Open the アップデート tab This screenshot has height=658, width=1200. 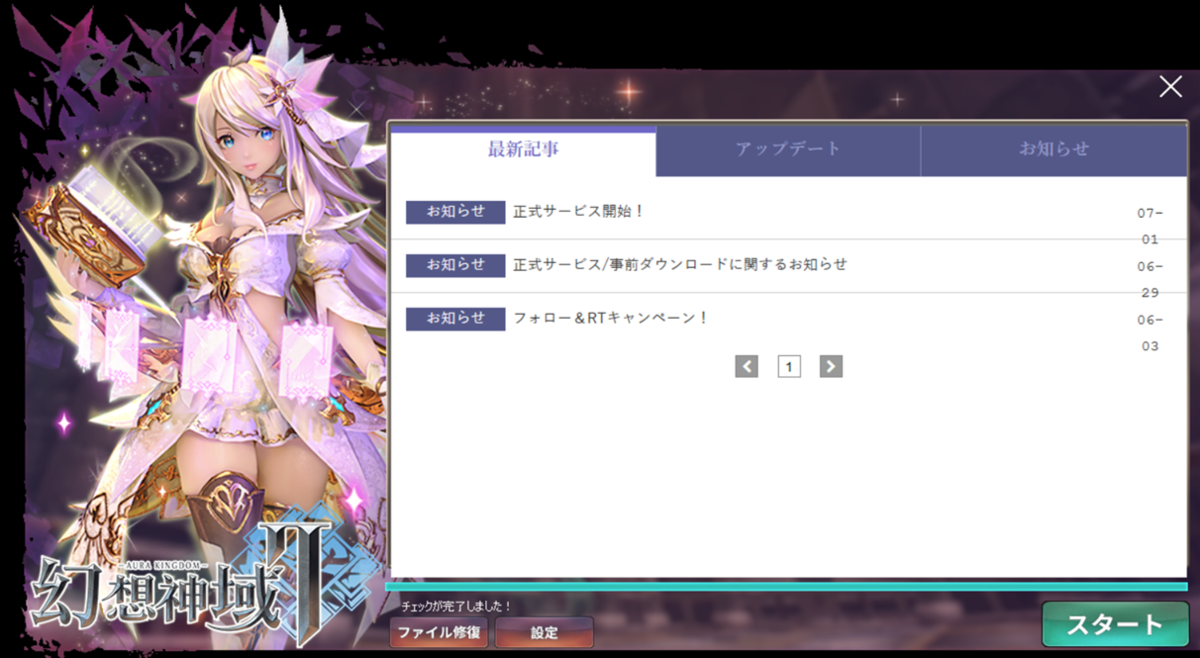788,150
